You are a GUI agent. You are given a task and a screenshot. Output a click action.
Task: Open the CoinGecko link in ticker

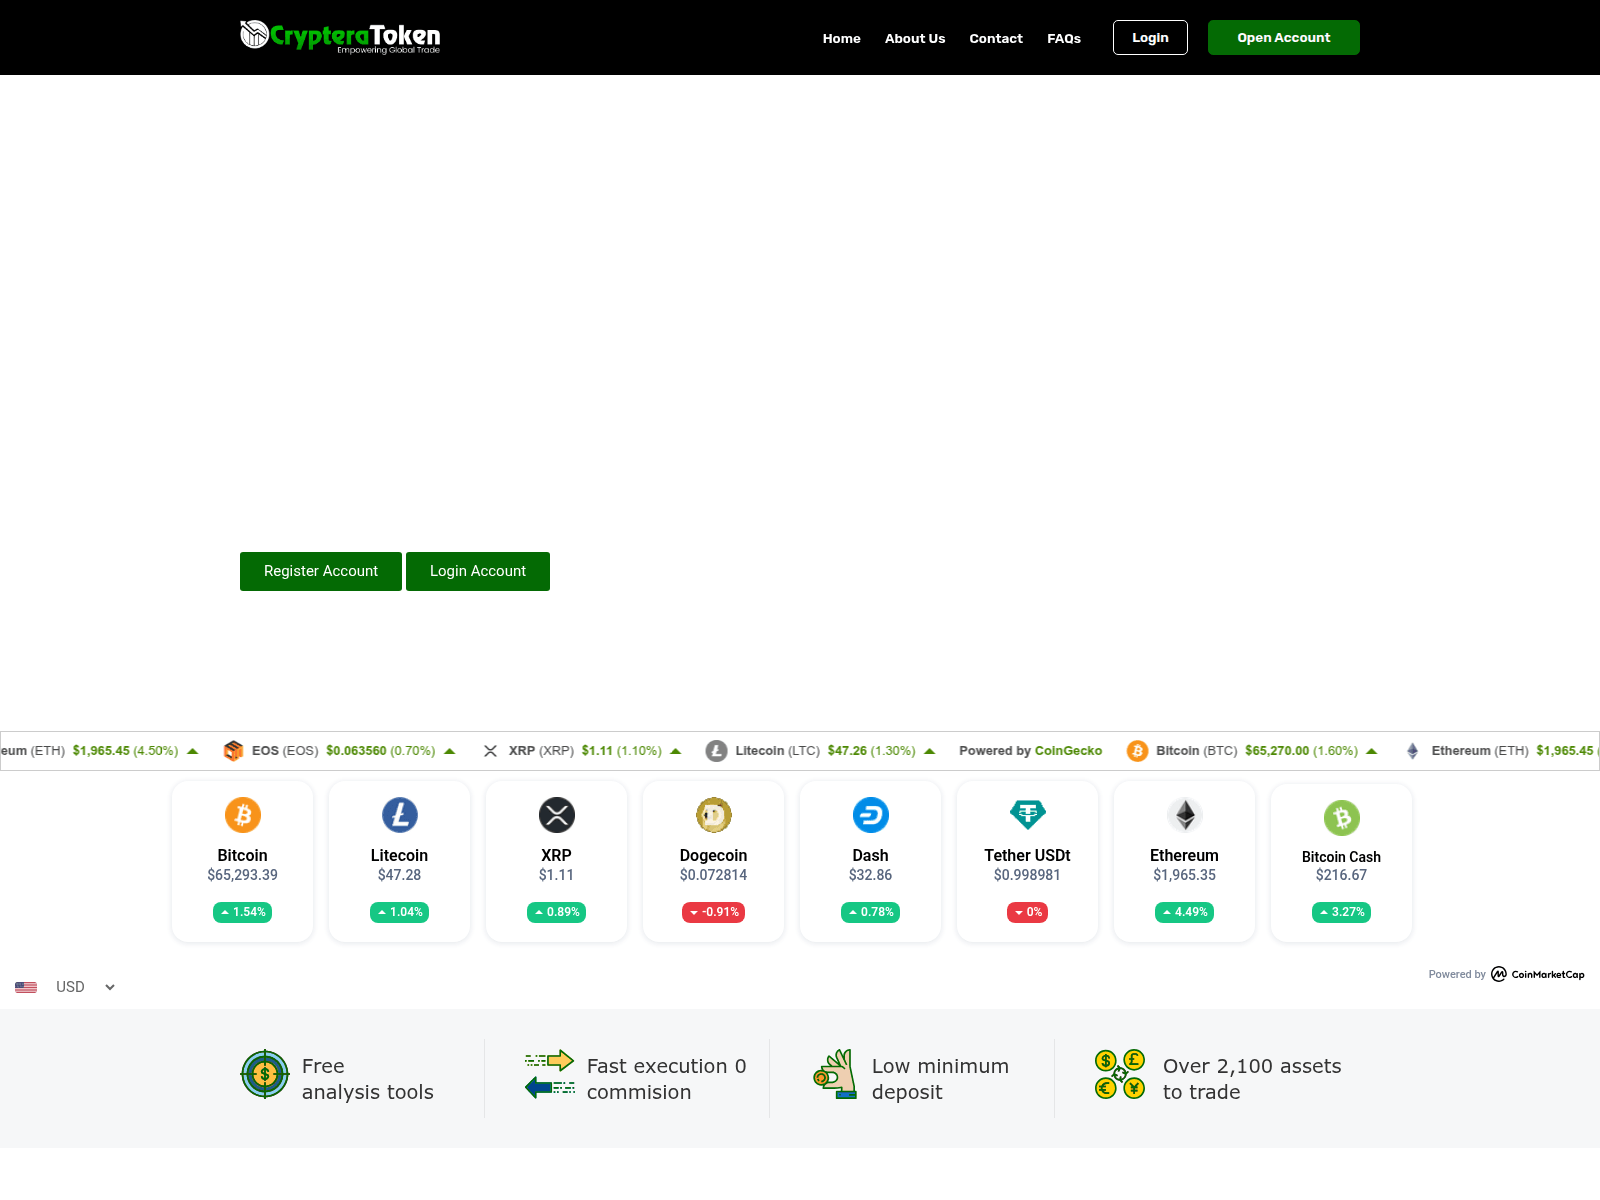click(x=1068, y=751)
